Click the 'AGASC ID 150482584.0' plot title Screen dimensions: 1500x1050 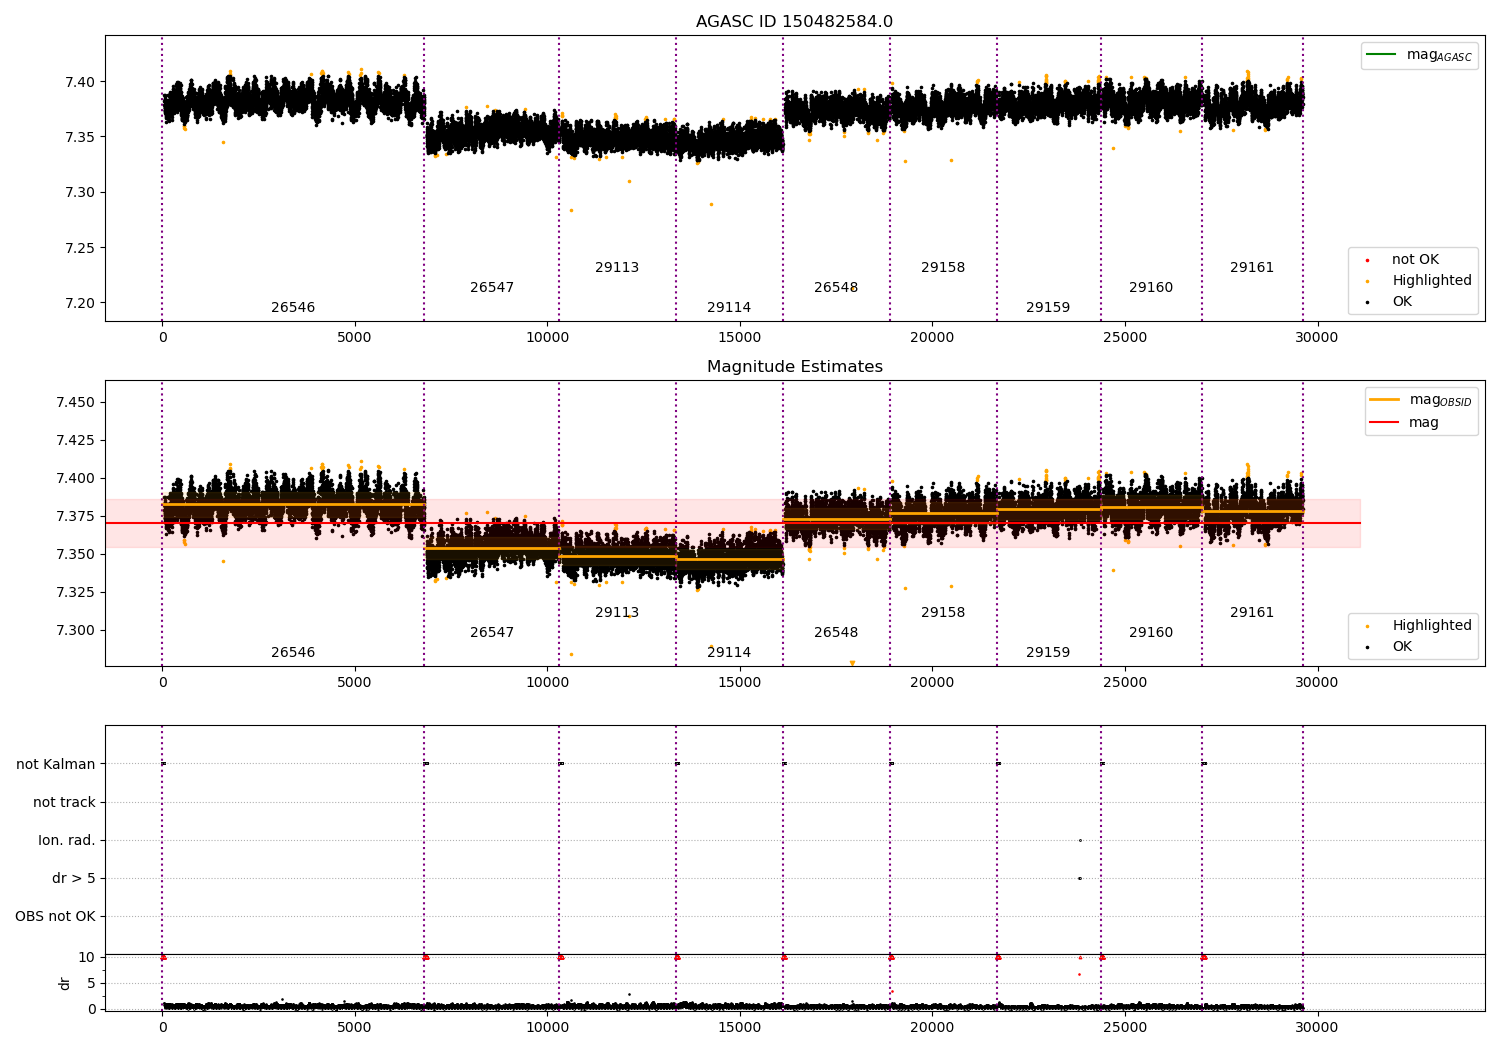[794, 22]
